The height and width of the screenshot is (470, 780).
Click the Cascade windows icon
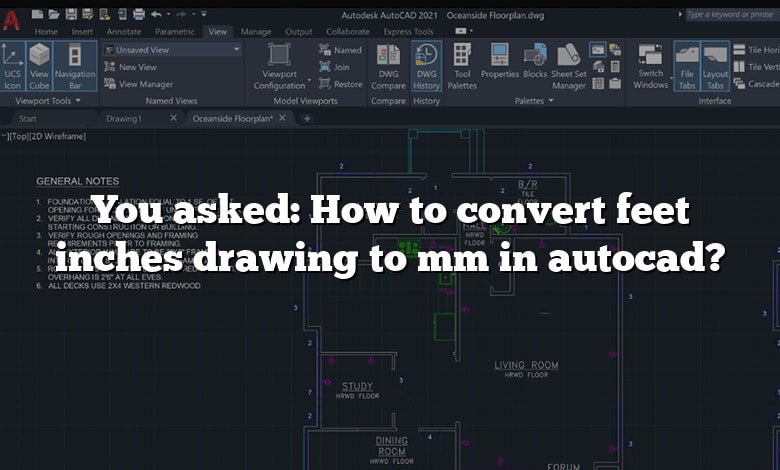pyautogui.click(x=739, y=84)
